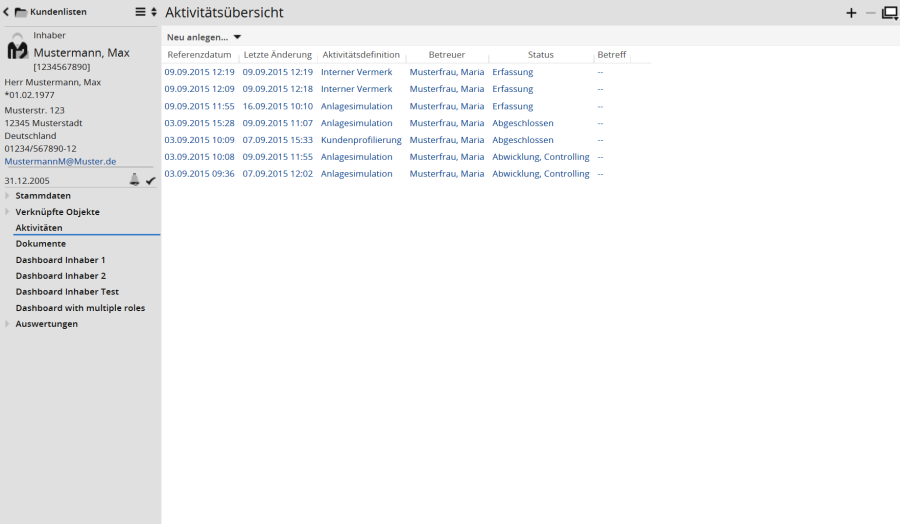Click the back arrow beside Kundenlisten
900x524 pixels.
[x=6, y=12]
